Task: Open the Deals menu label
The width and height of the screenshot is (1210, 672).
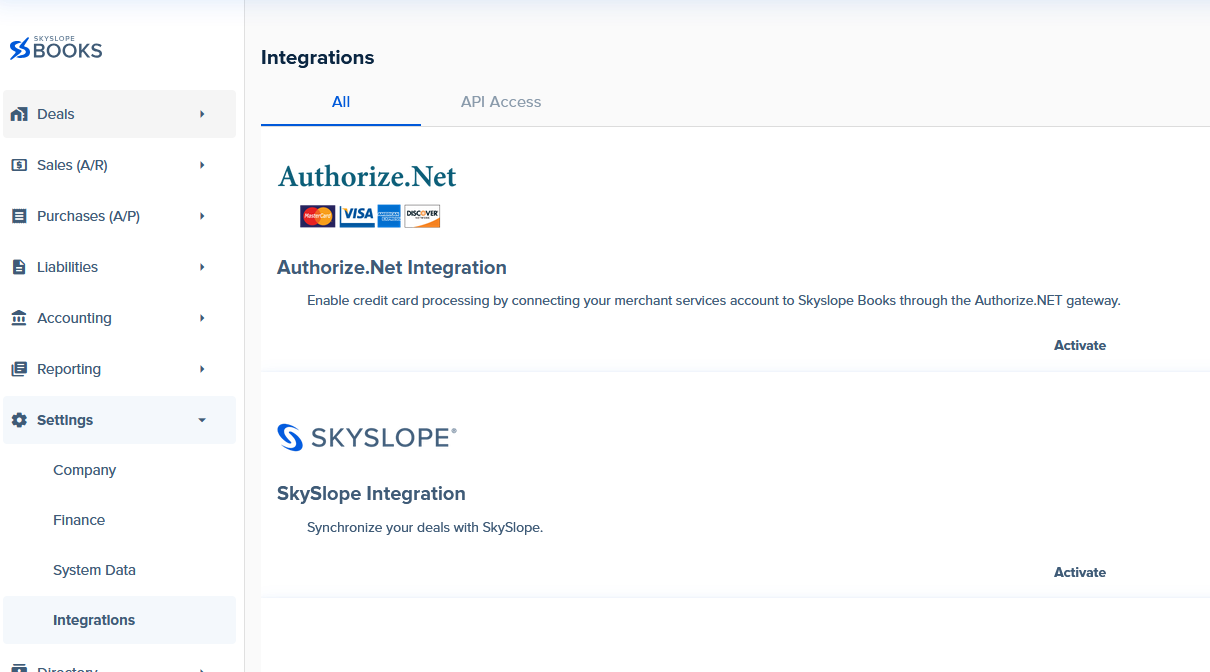Action: 56,114
